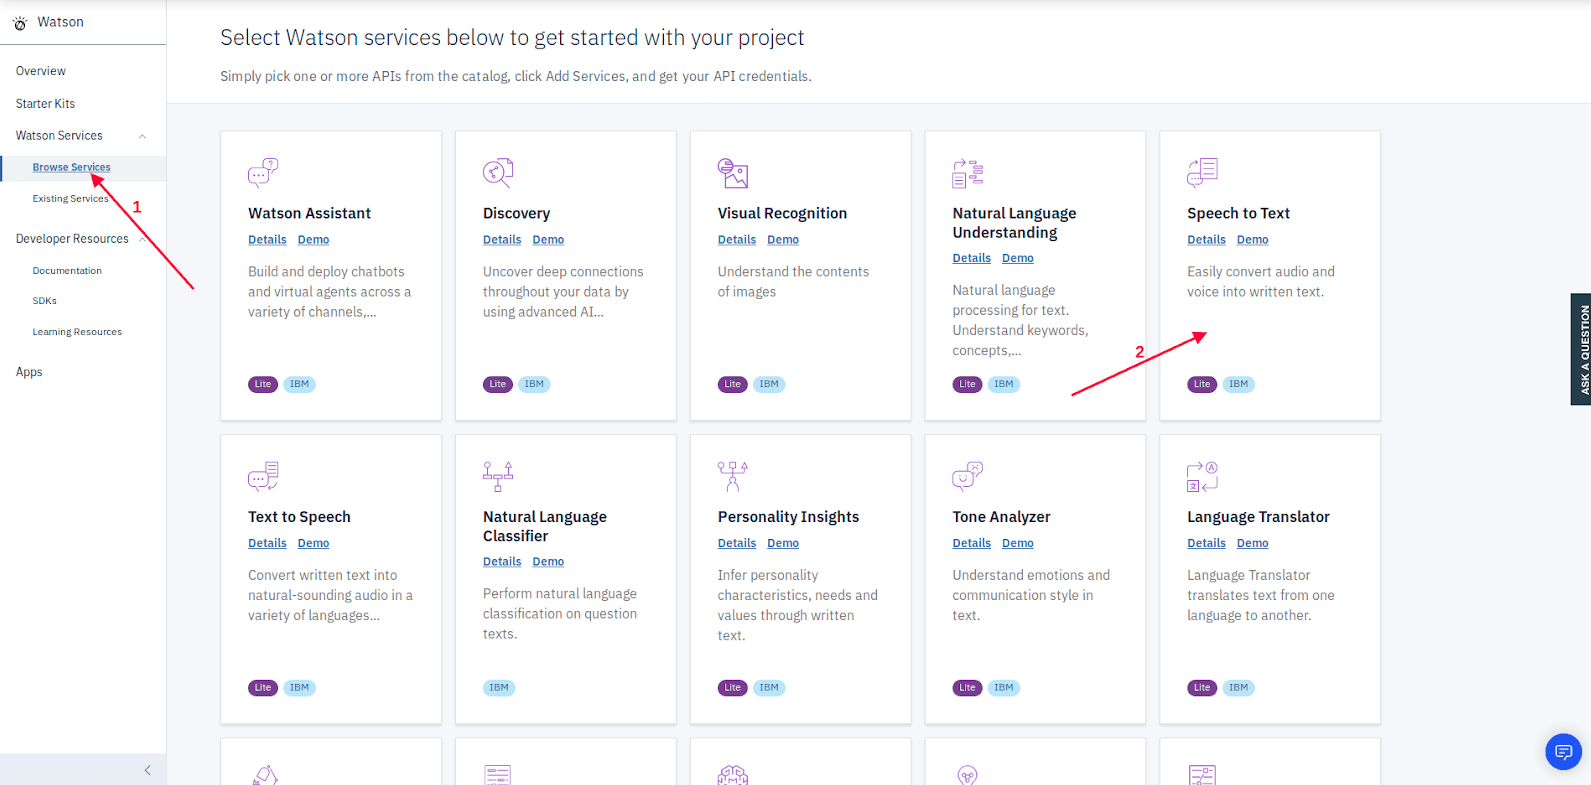Click the Natural Language Understanding card title

1014,223
